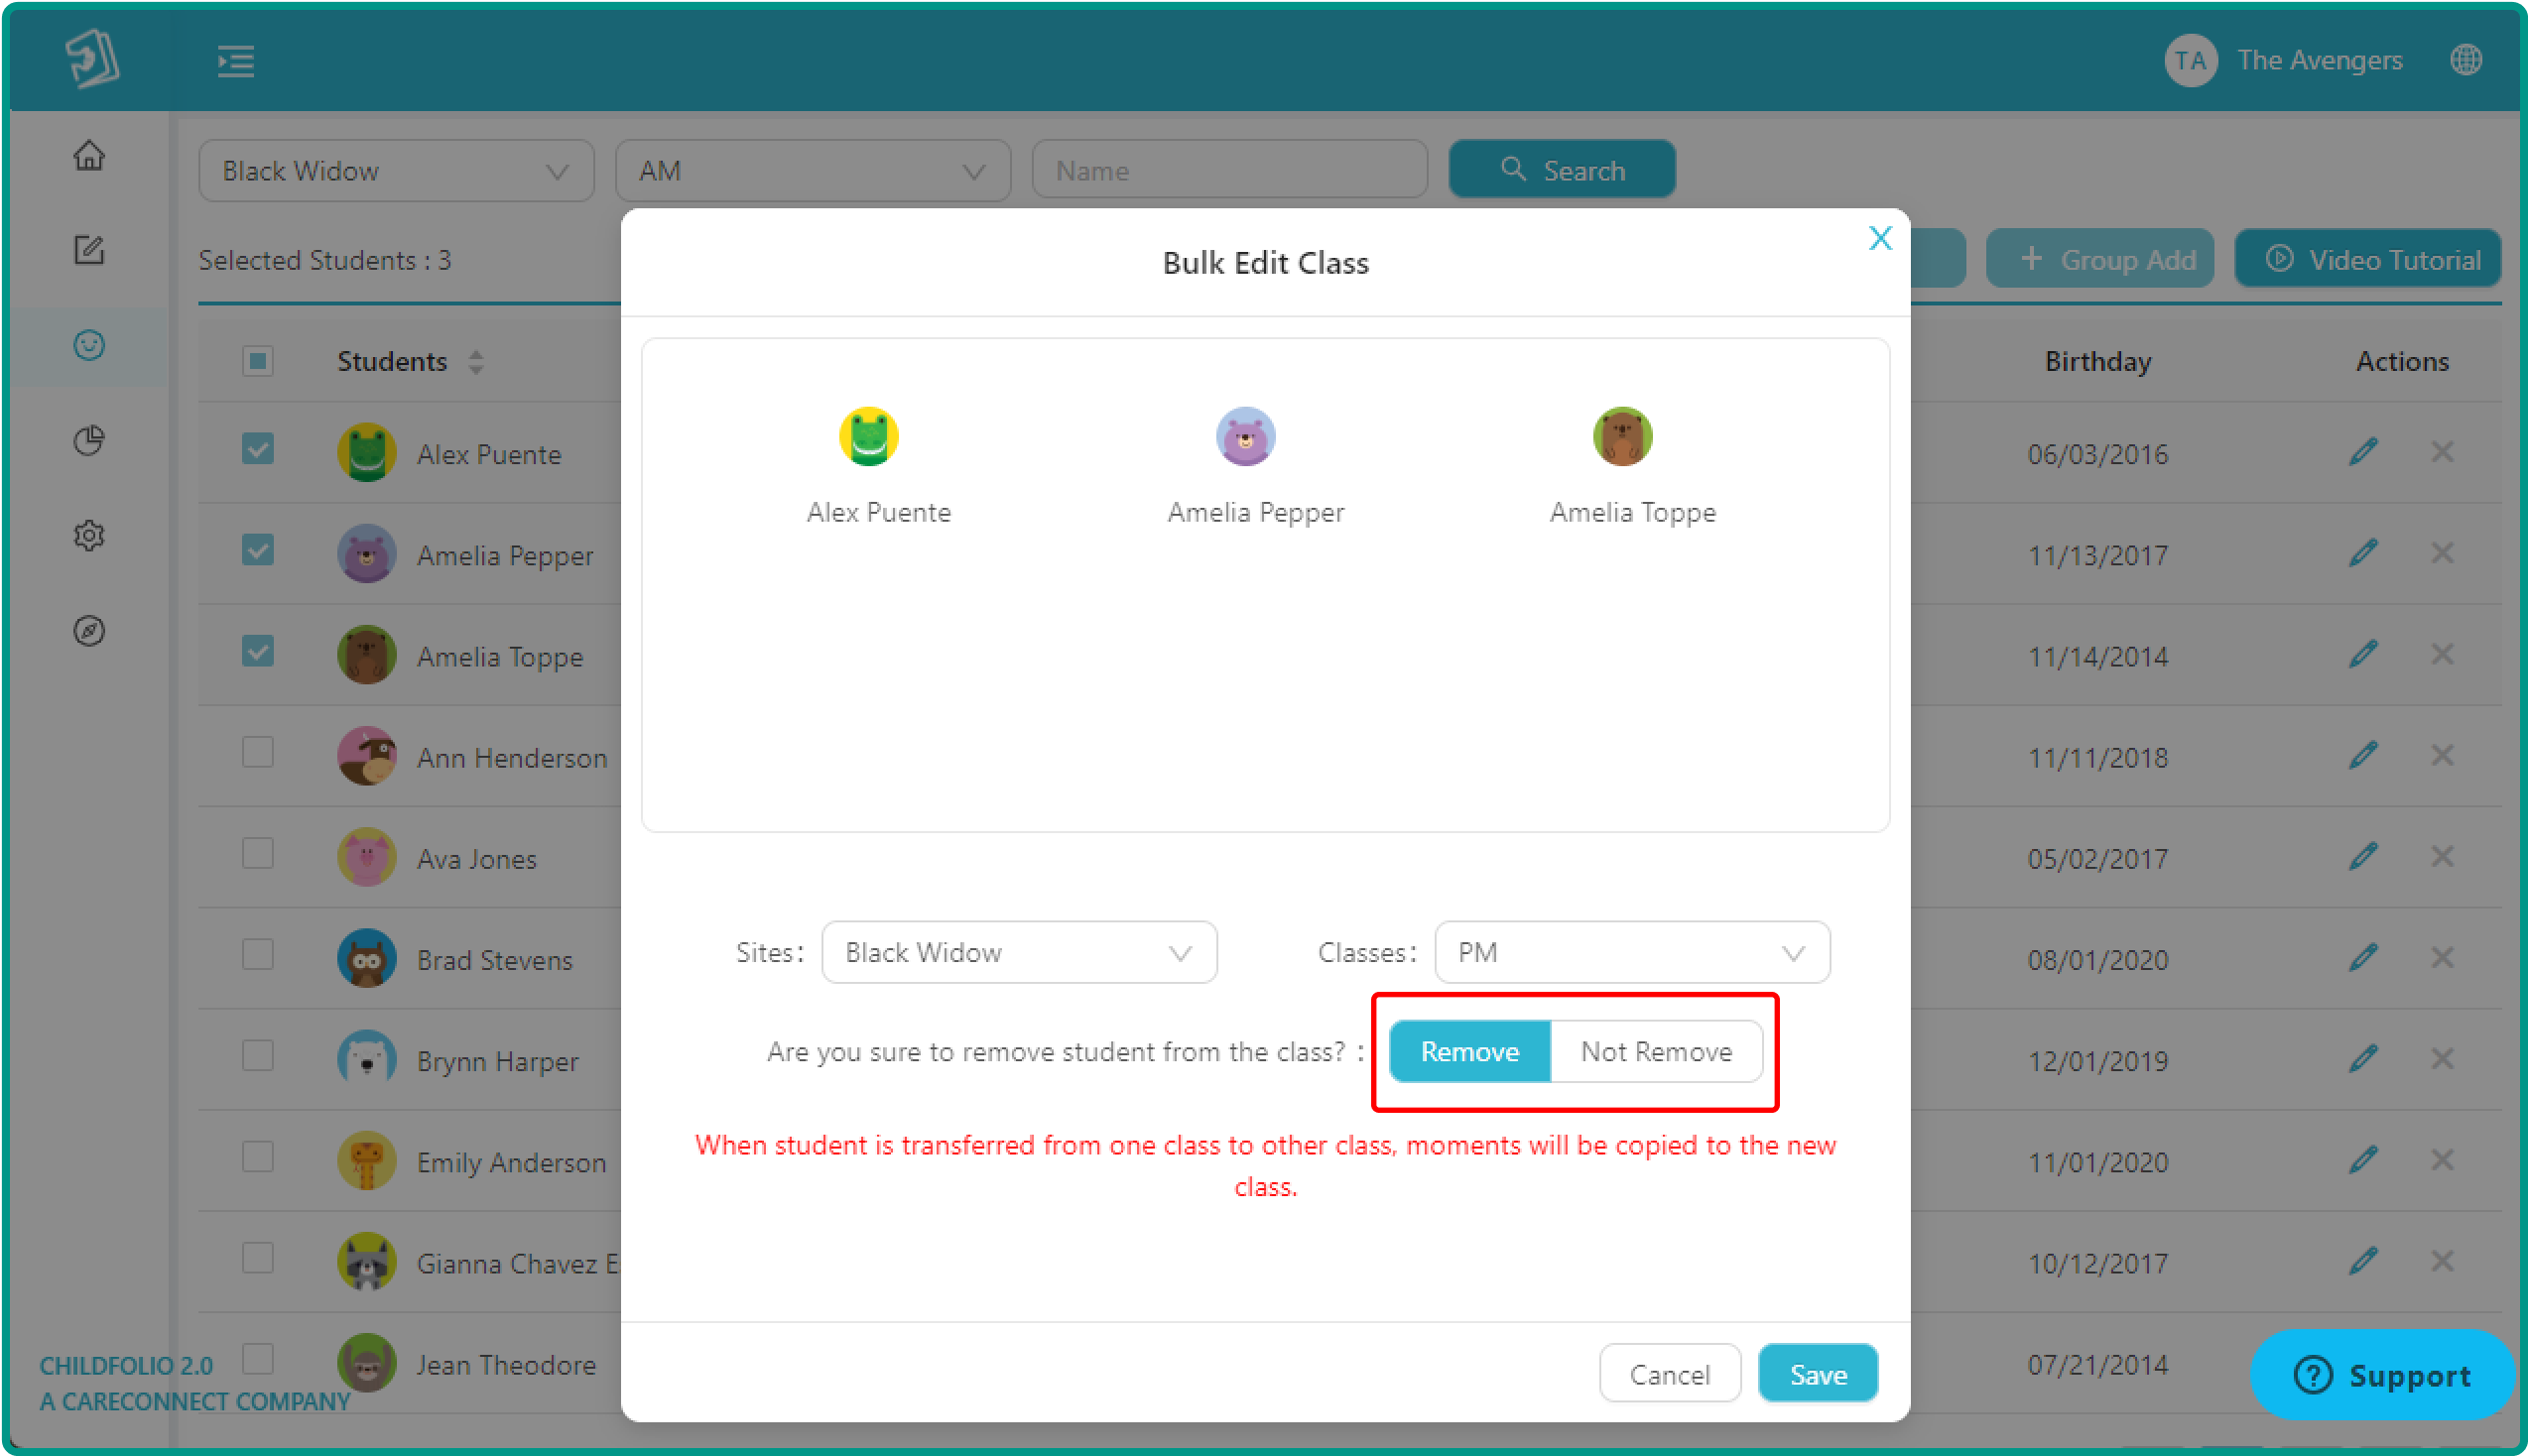
Task: Delete Brynn Harper using X icon
Action: [x=2442, y=1058]
